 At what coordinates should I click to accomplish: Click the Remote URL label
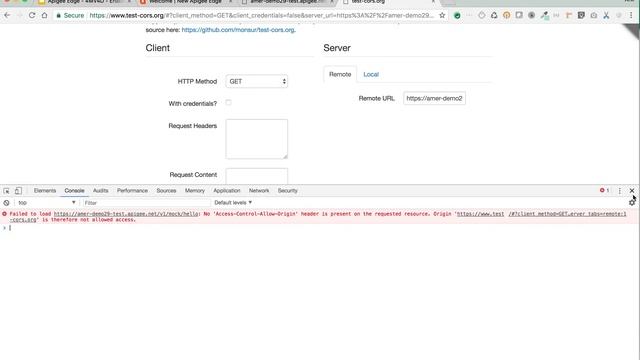click(376, 98)
